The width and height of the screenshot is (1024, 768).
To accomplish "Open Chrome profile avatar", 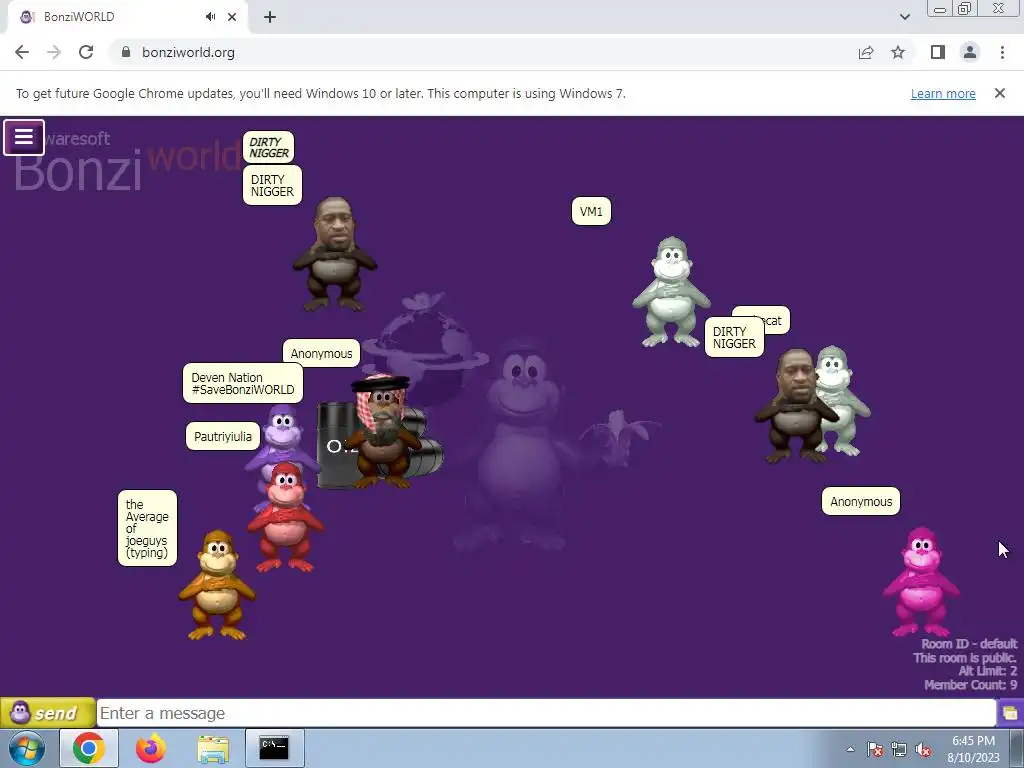I will (970, 52).
